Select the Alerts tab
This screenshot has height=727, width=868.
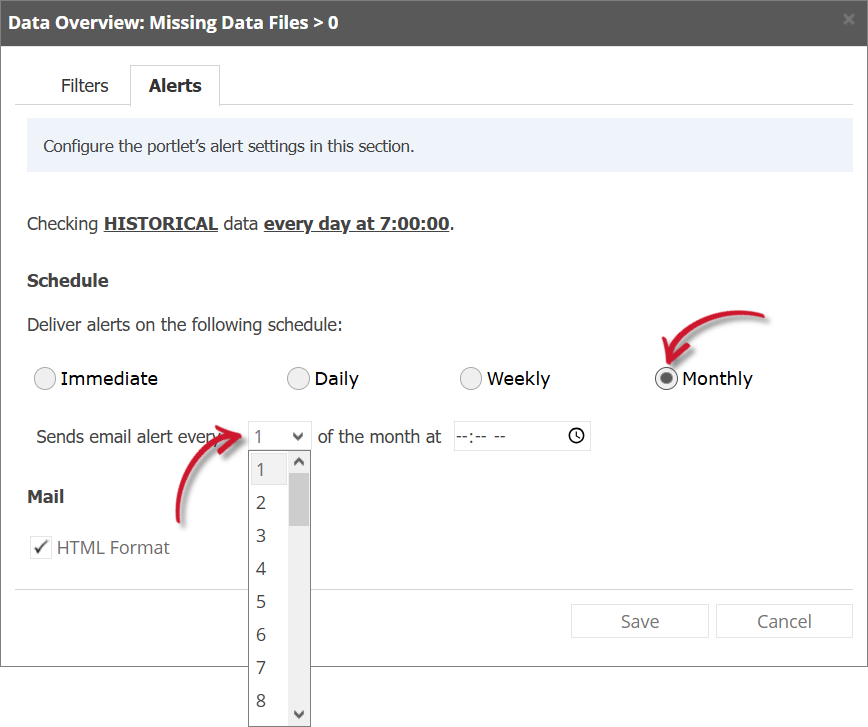[x=174, y=85]
